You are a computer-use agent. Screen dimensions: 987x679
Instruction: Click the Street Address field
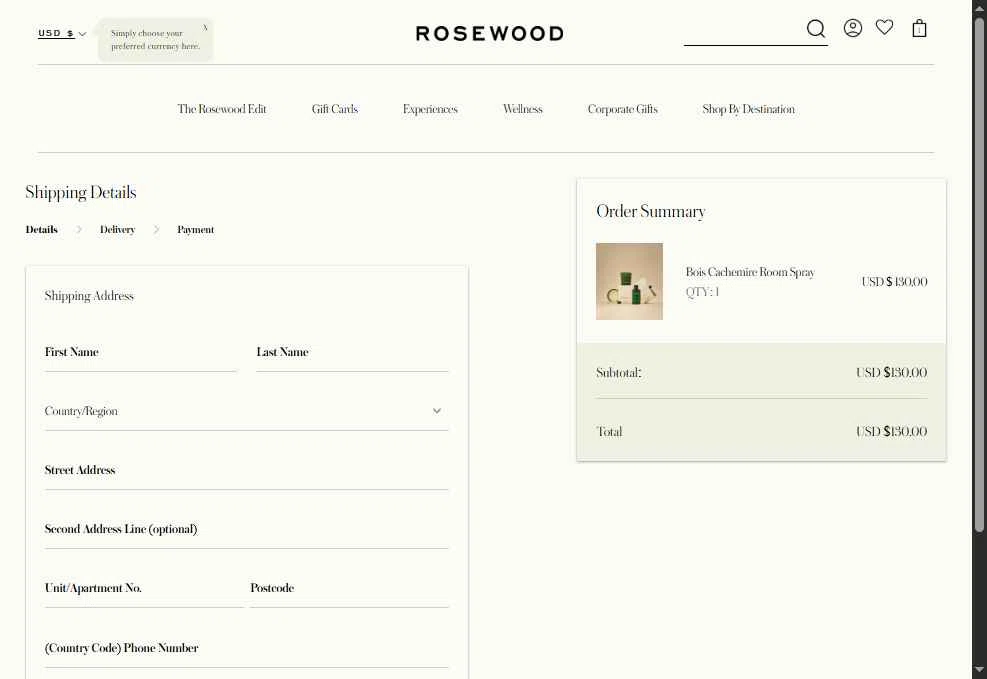point(247,471)
